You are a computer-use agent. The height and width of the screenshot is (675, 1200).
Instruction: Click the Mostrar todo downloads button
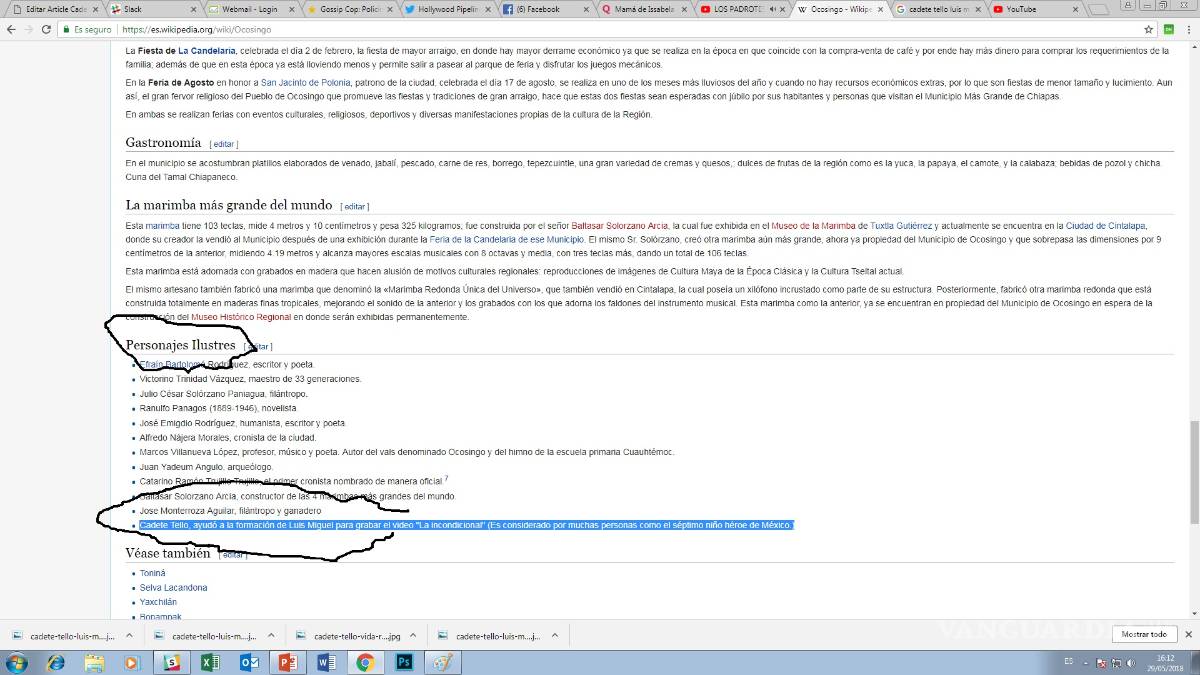coord(1144,634)
